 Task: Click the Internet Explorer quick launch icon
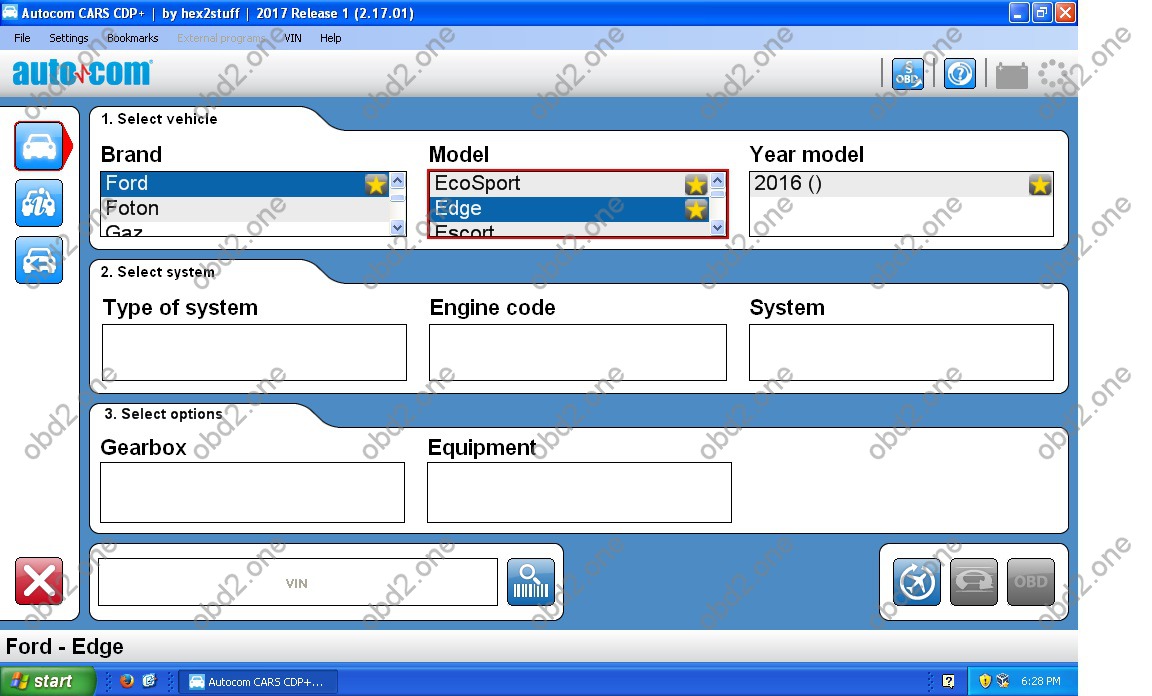[x=149, y=681]
